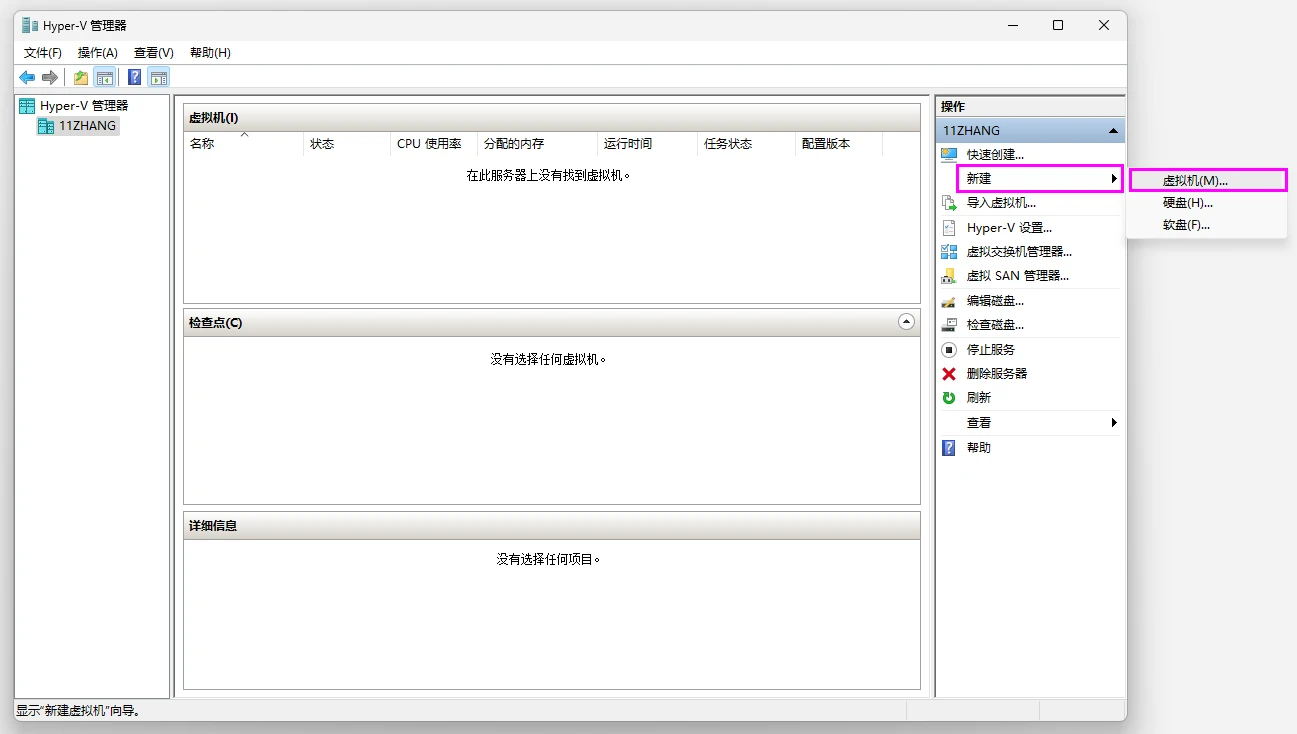Click the 虚拟机(I) panel heading
Viewport: 1297px width, 734px height.
tap(213, 118)
